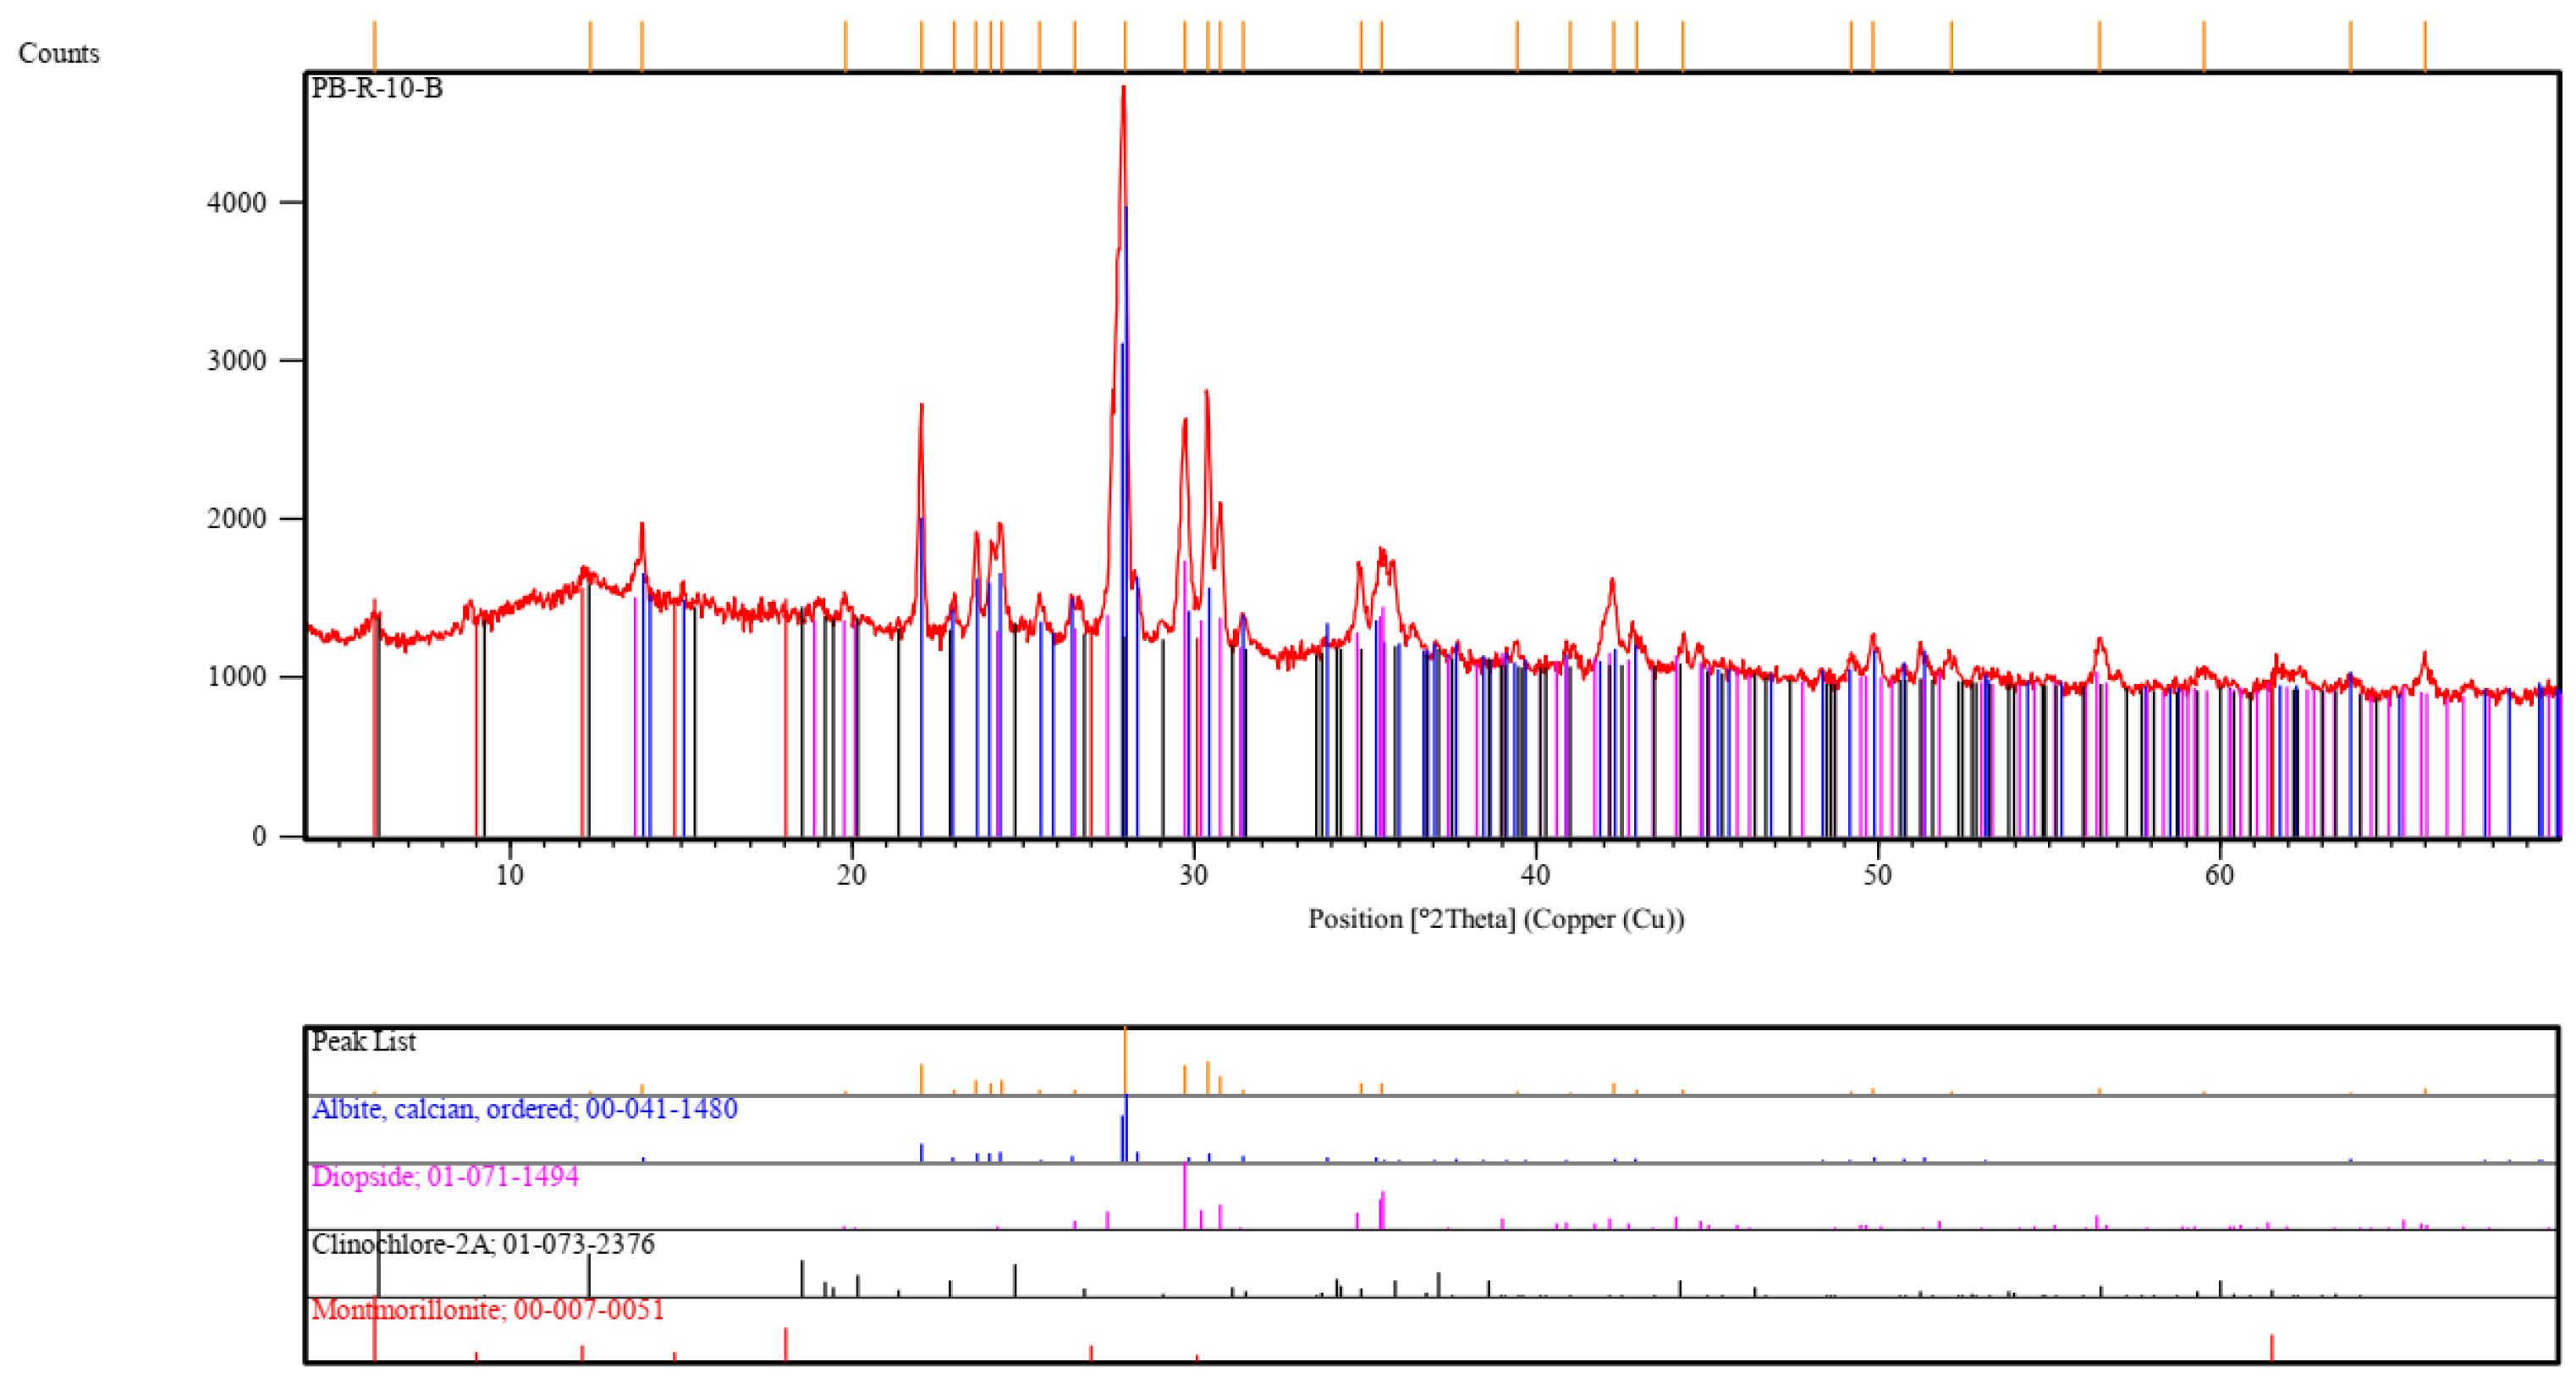Screen dimensions: 2576x1390
Task: Select the Montmorillonite 00-007-0051 entry
Action: [487, 1310]
